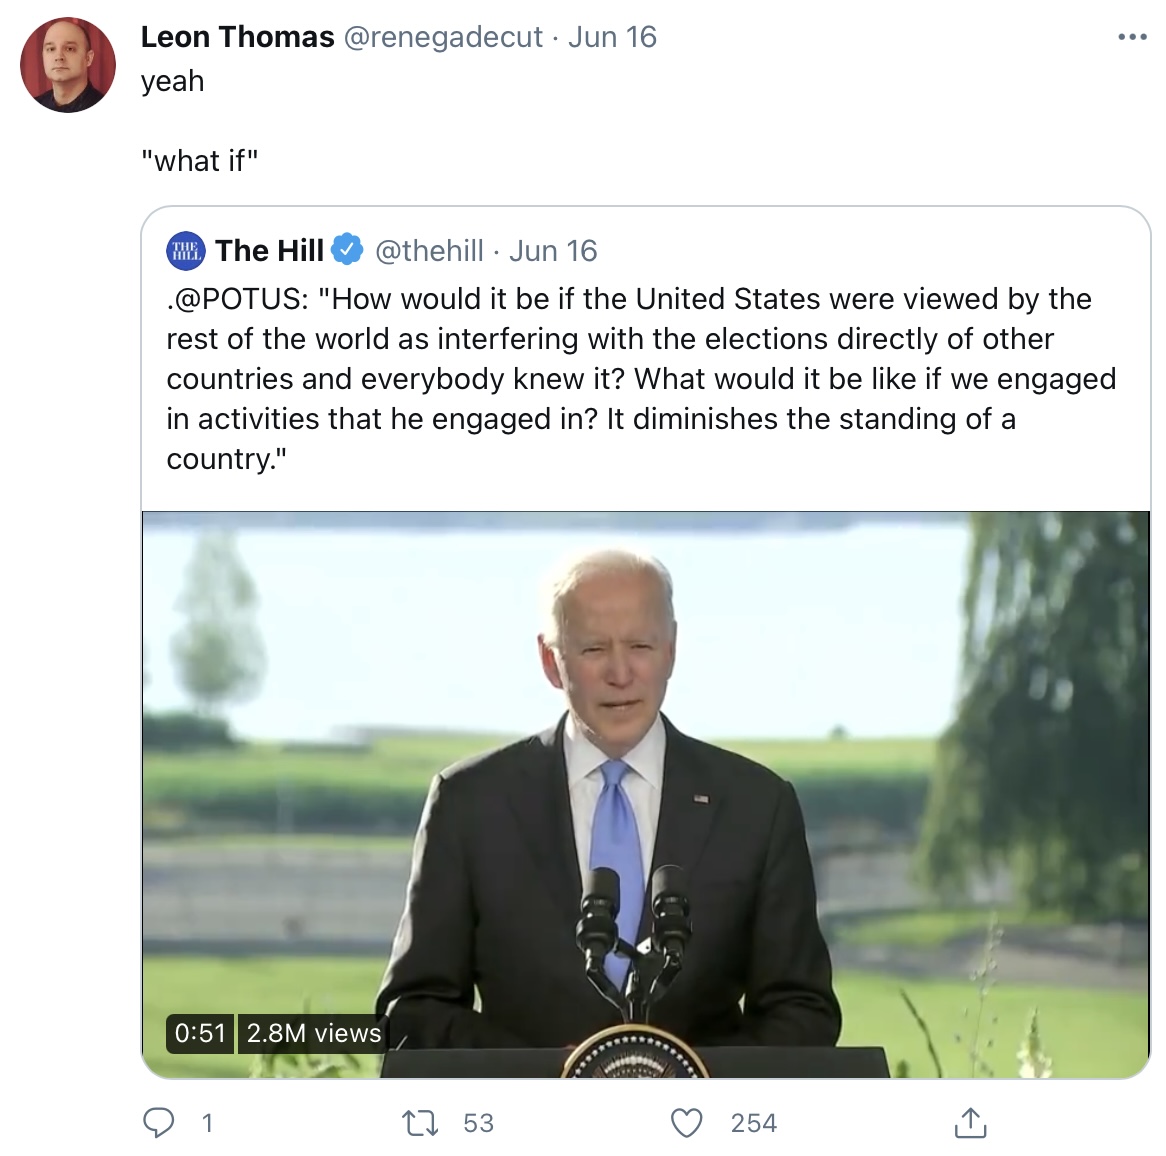Click the 2.8M views label
The height and width of the screenshot is (1156, 1166).
point(313,1033)
